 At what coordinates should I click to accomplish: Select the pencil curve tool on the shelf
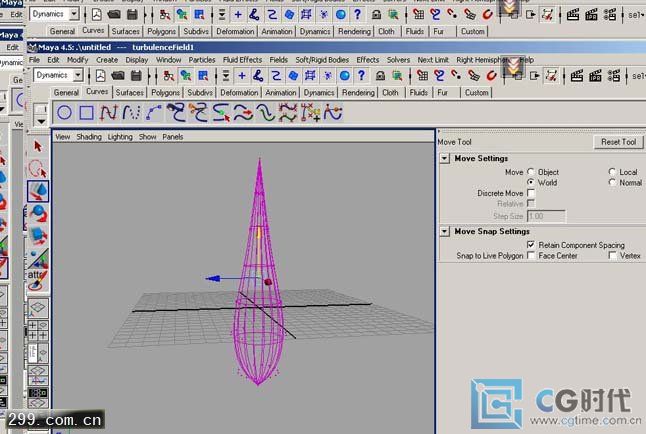[131, 113]
